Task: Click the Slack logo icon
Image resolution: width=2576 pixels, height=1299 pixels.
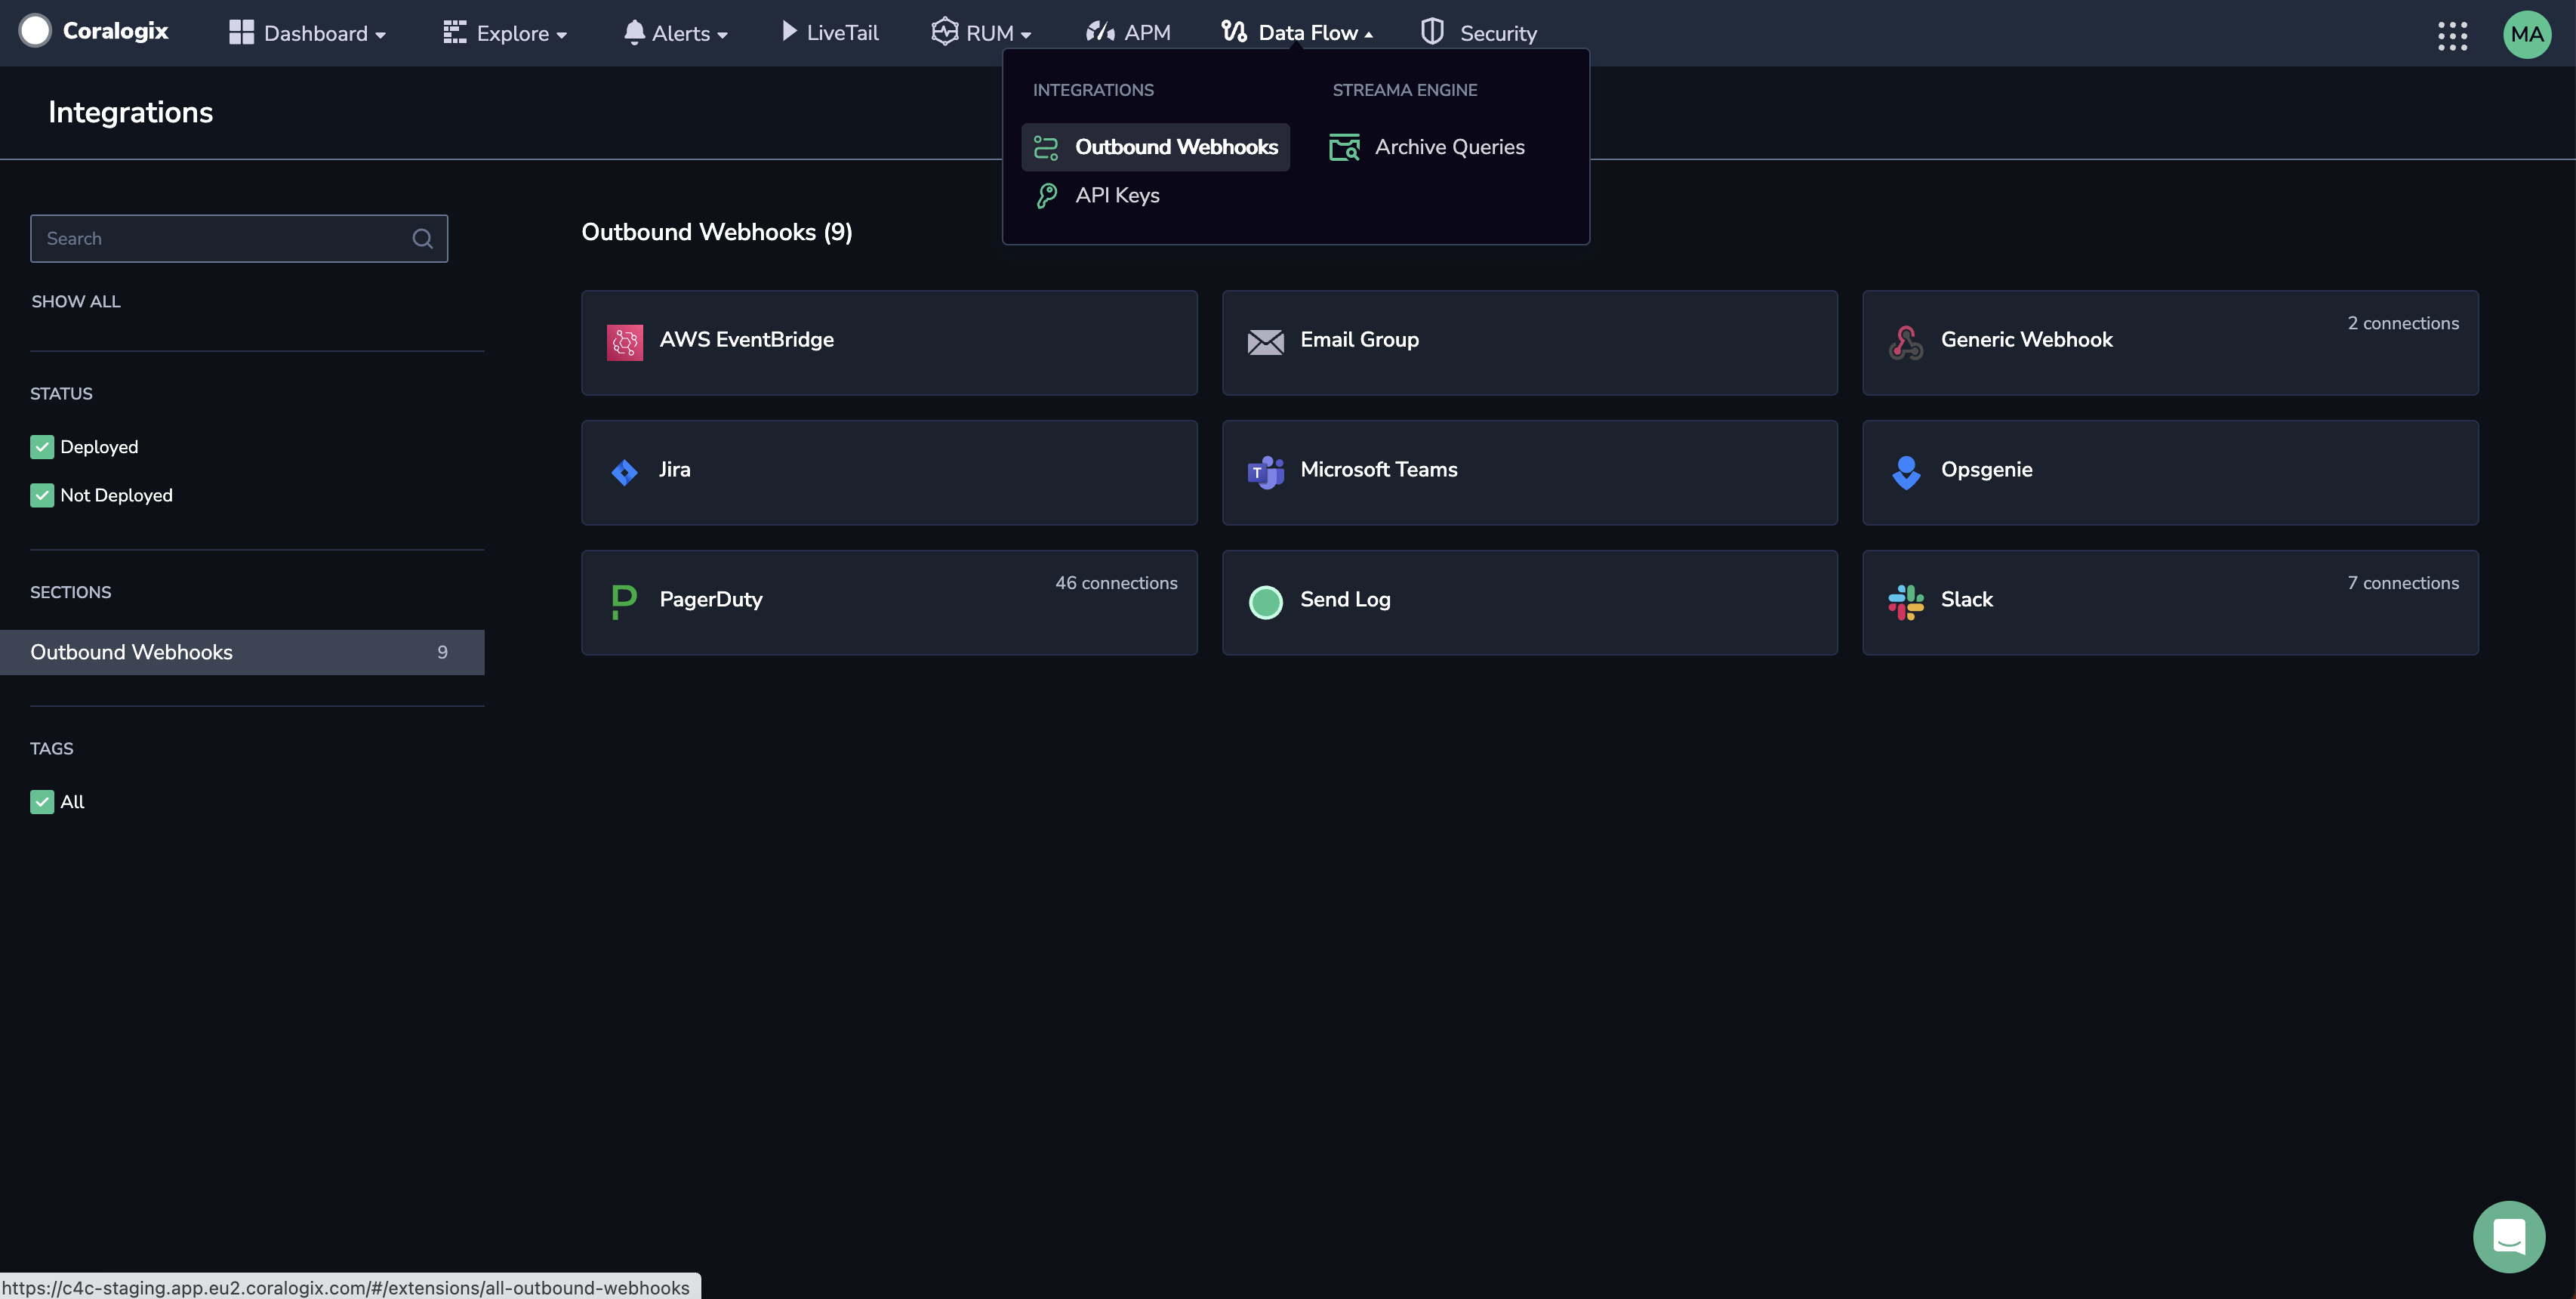Action: [x=1905, y=602]
